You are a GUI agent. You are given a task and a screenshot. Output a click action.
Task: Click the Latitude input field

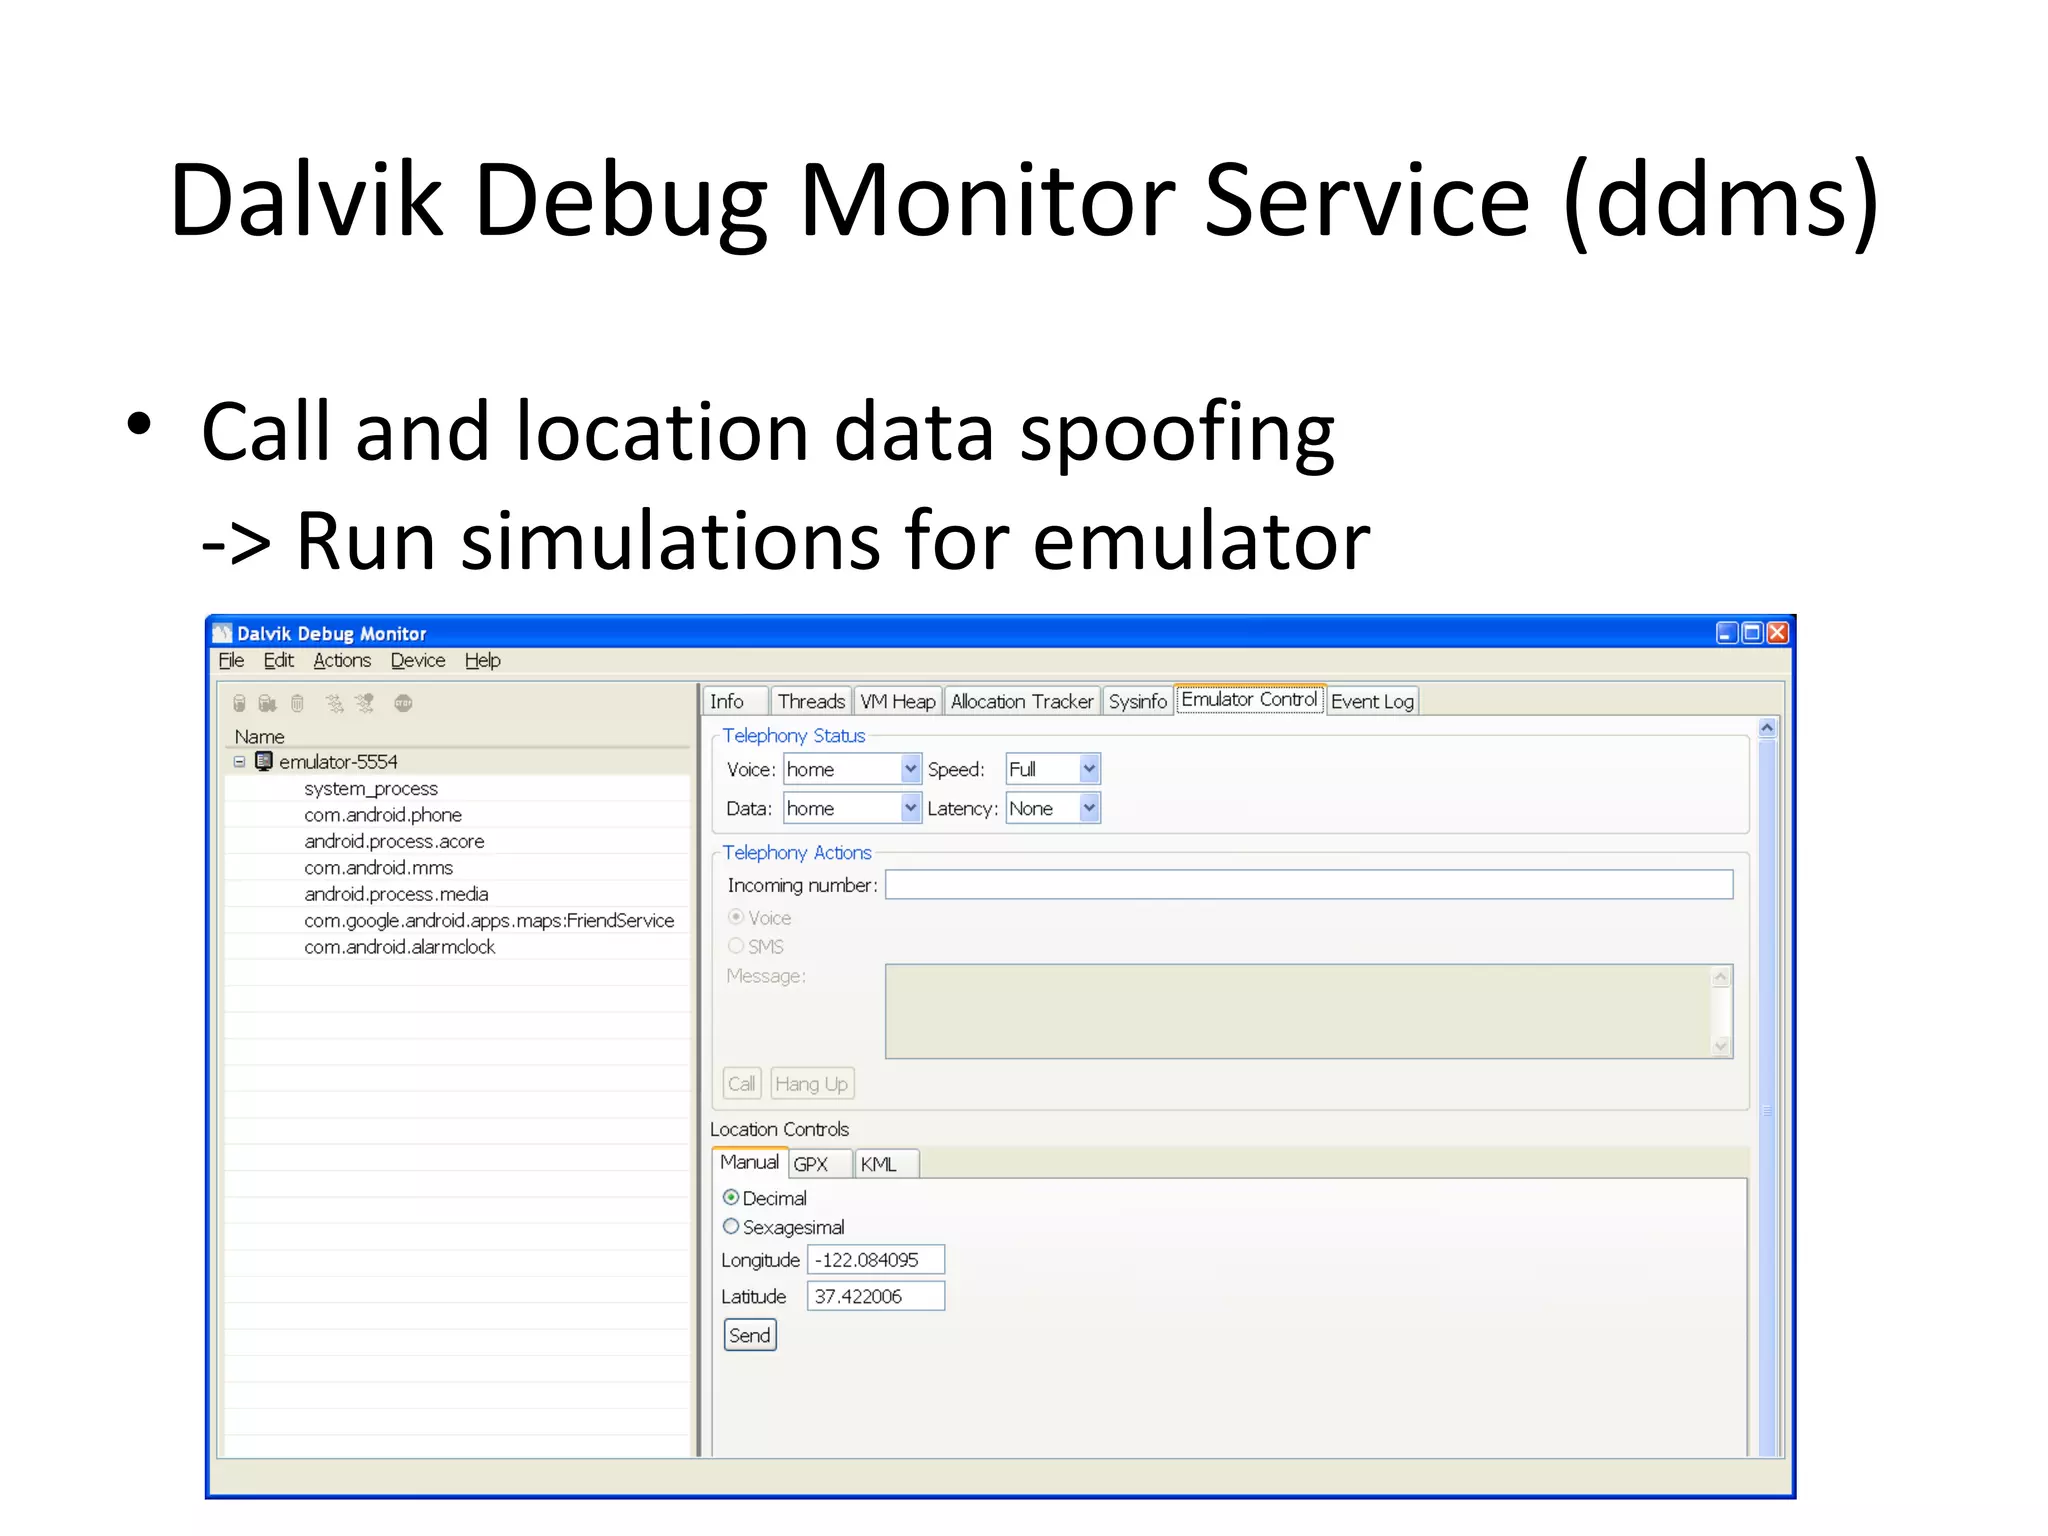tap(876, 1296)
